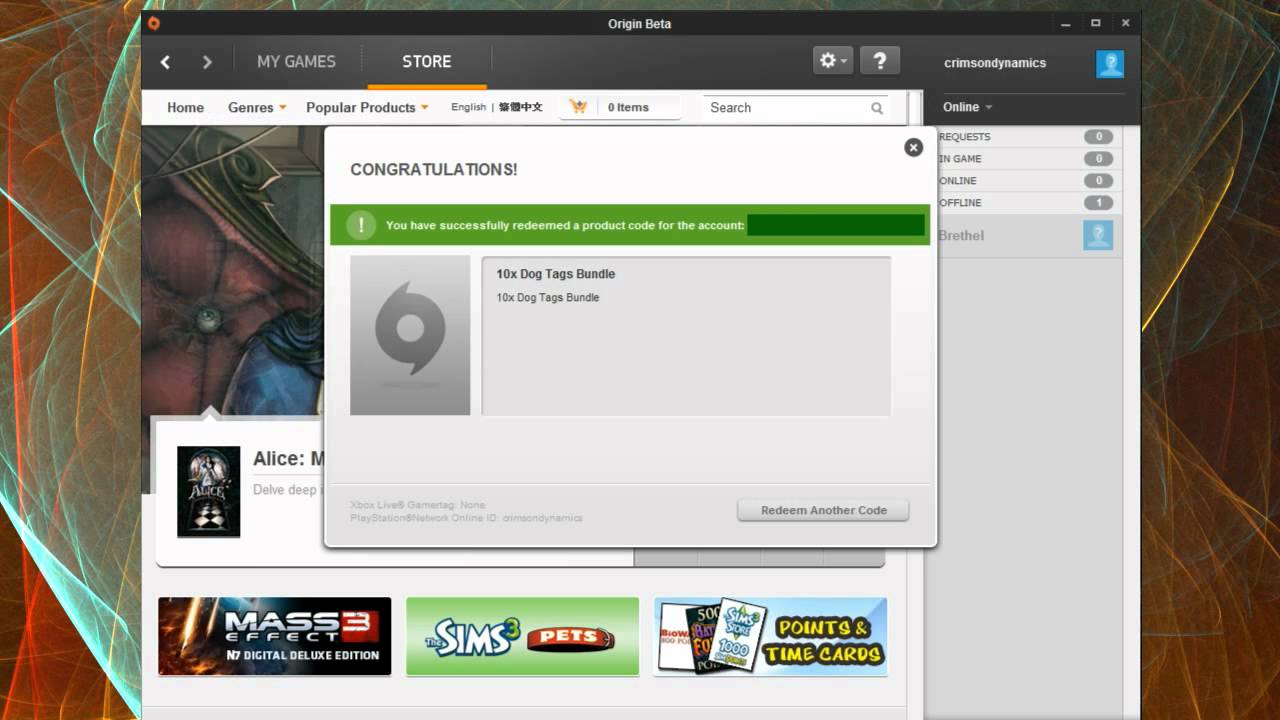Select Traditional Chinese language link

520,107
